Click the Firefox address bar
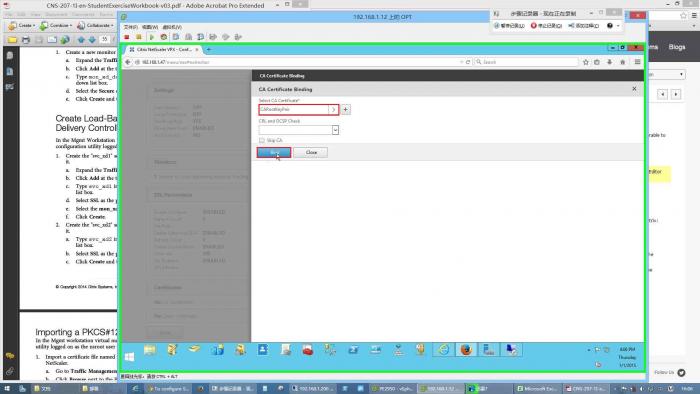The width and height of the screenshot is (700, 394). [298, 62]
